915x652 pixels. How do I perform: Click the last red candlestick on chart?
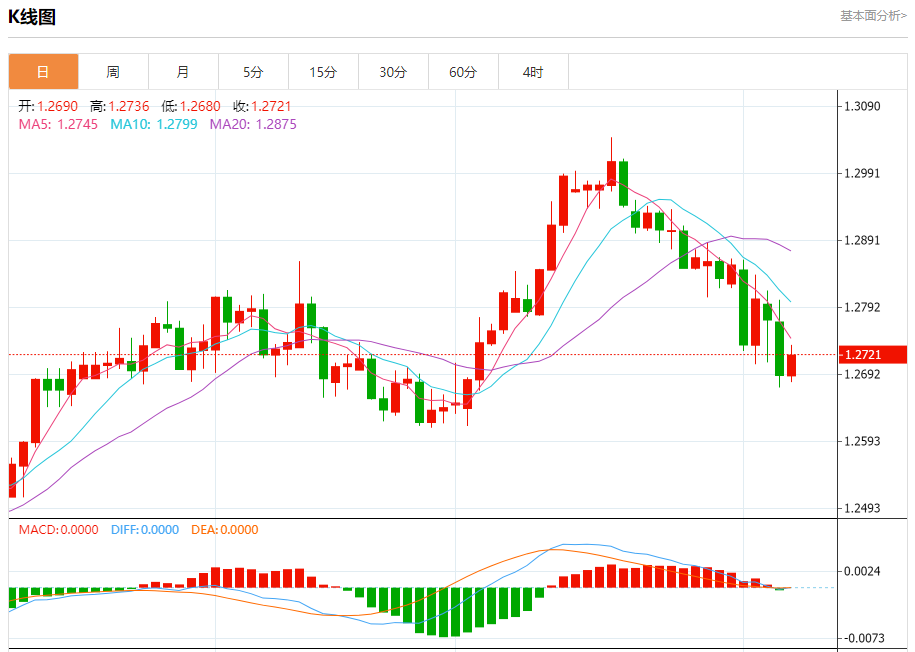791,365
